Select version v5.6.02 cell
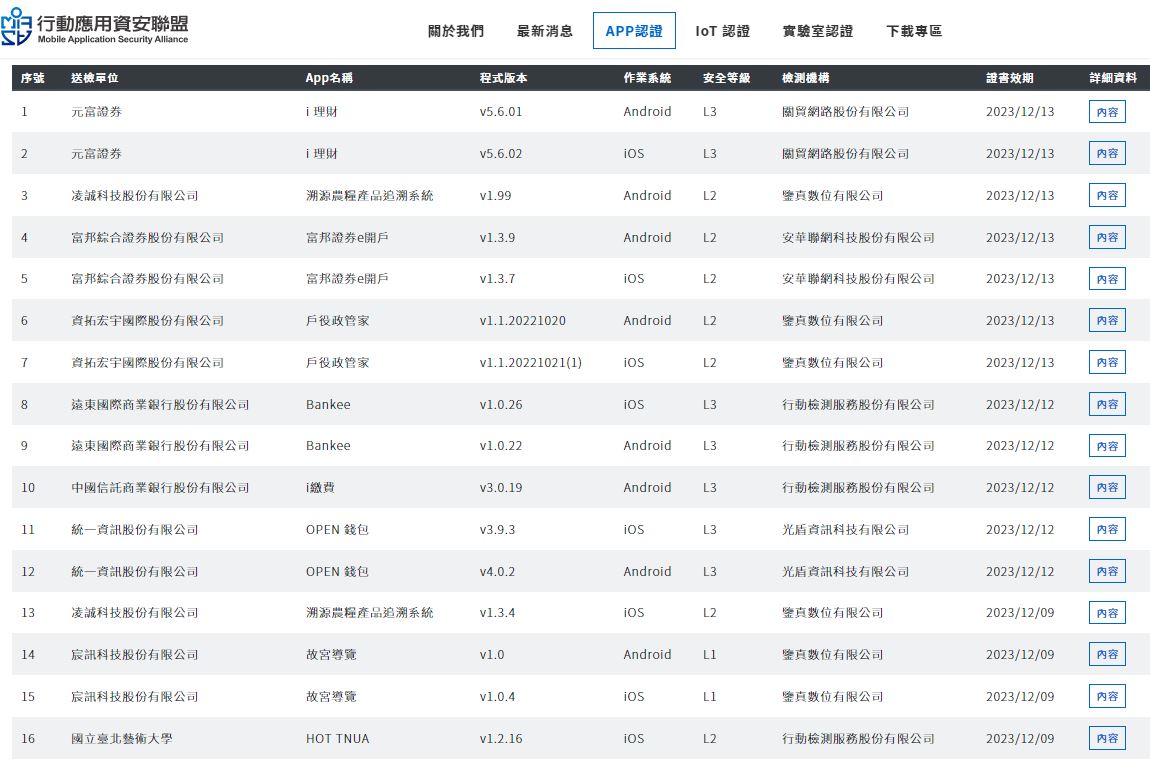Viewport: 1150px width, 765px height. tap(501, 153)
